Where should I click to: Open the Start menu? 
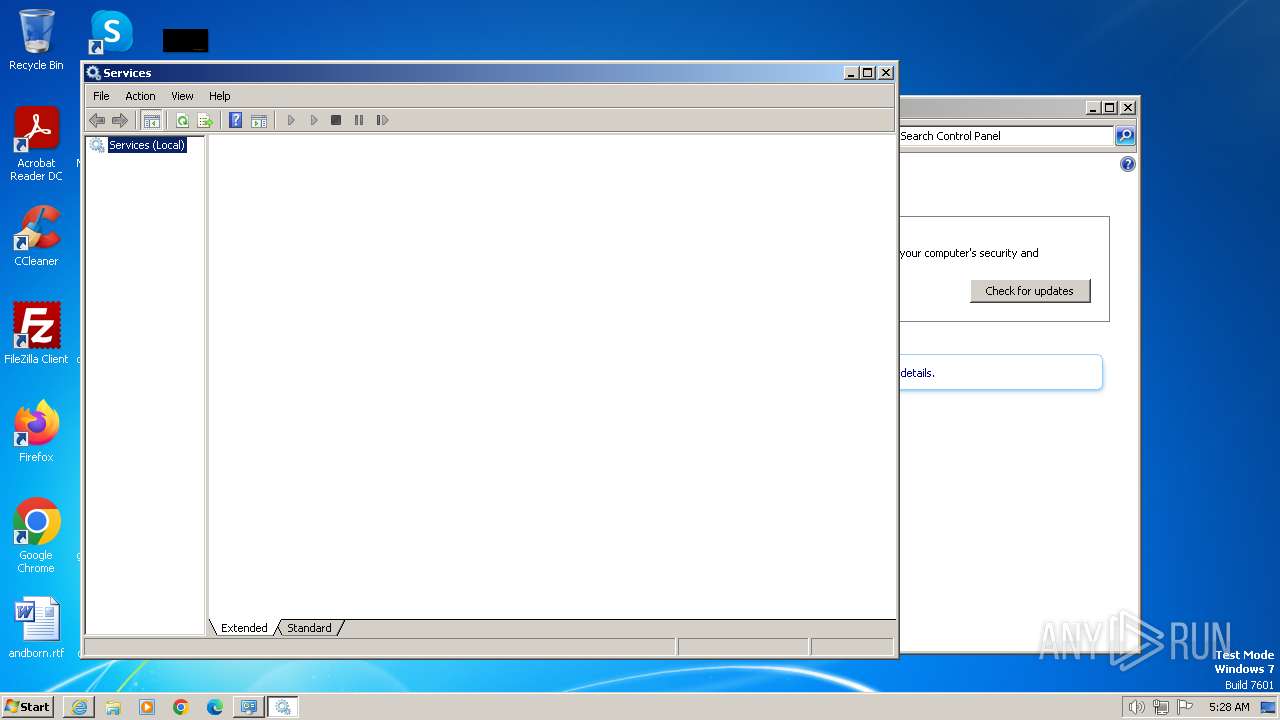click(27, 707)
